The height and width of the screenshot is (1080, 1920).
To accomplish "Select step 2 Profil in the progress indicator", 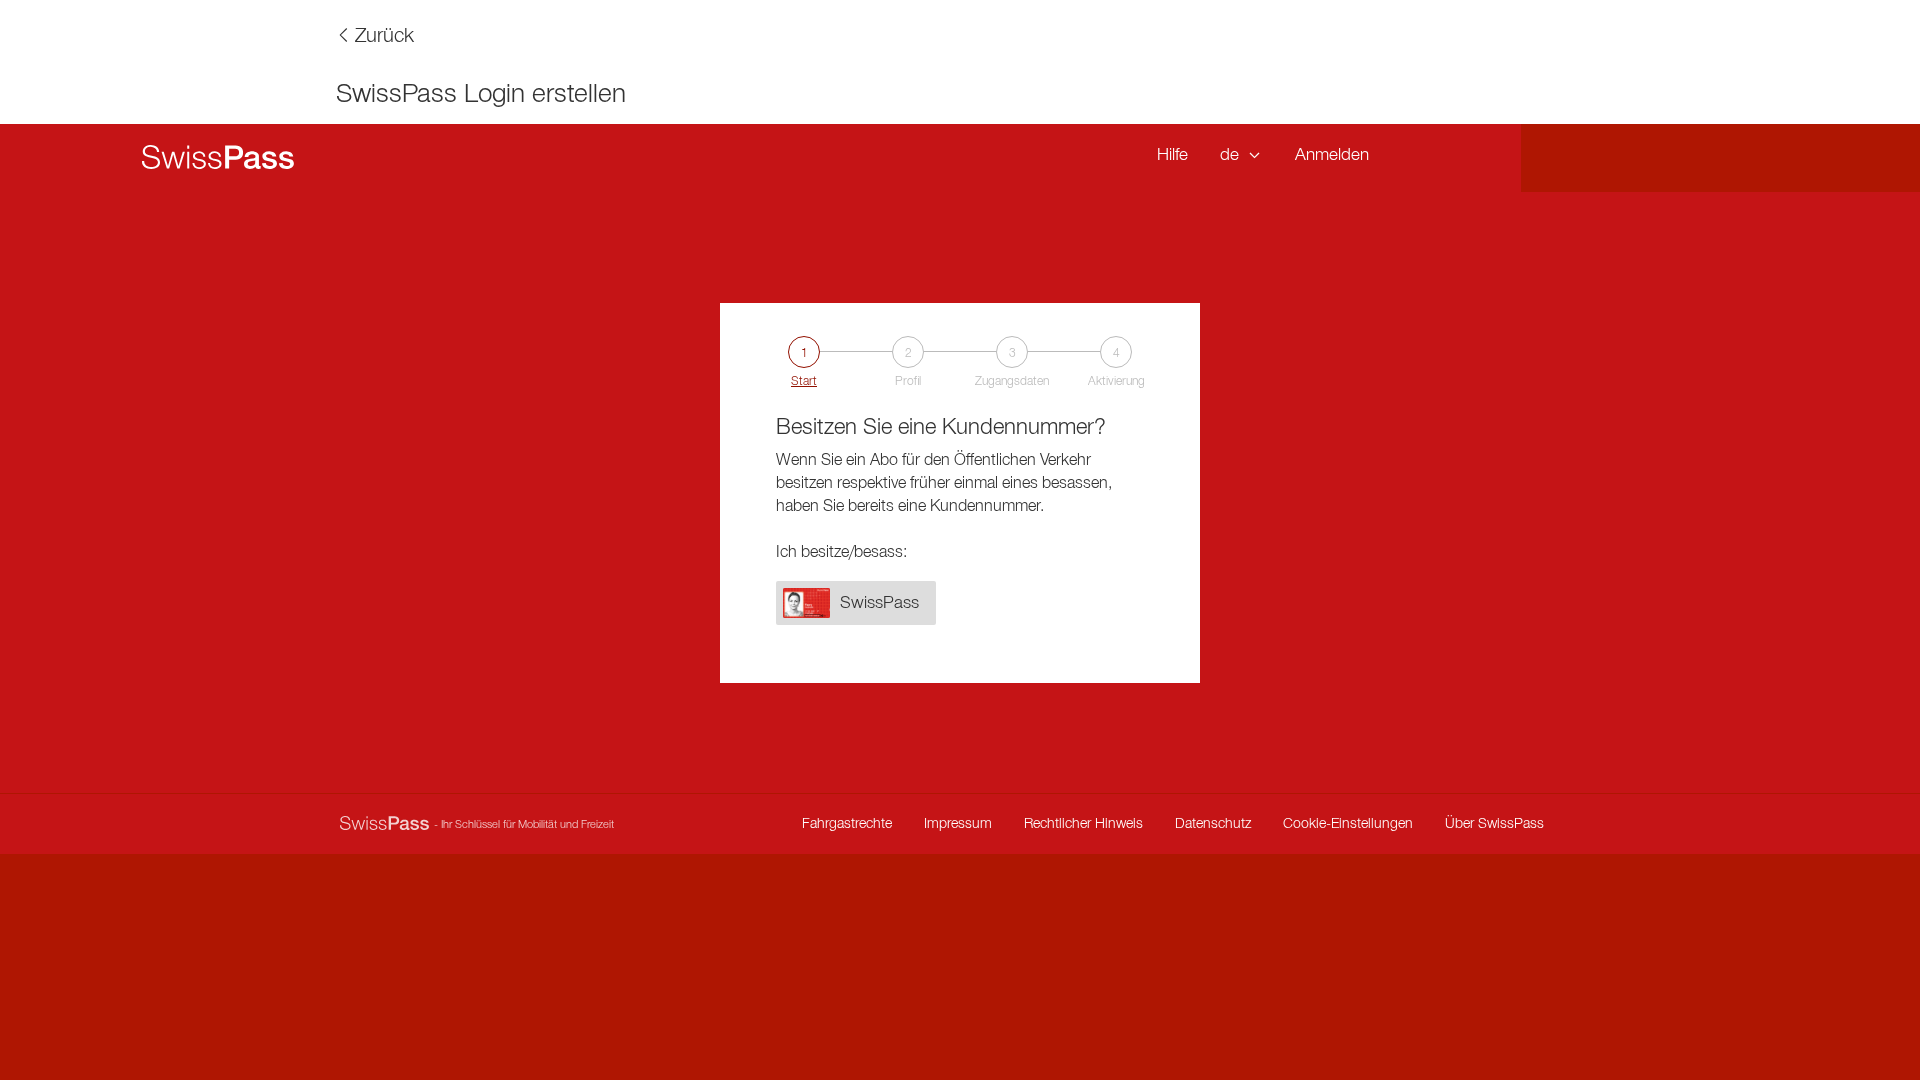I will [x=908, y=362].
